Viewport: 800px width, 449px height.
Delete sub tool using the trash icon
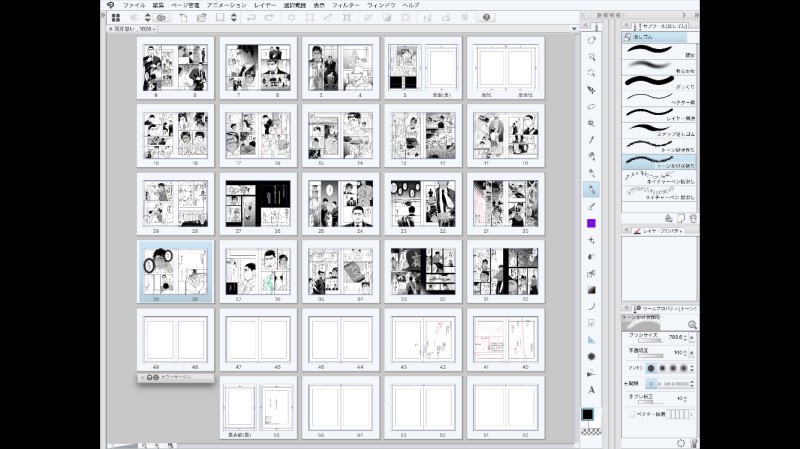pos(693,218)
